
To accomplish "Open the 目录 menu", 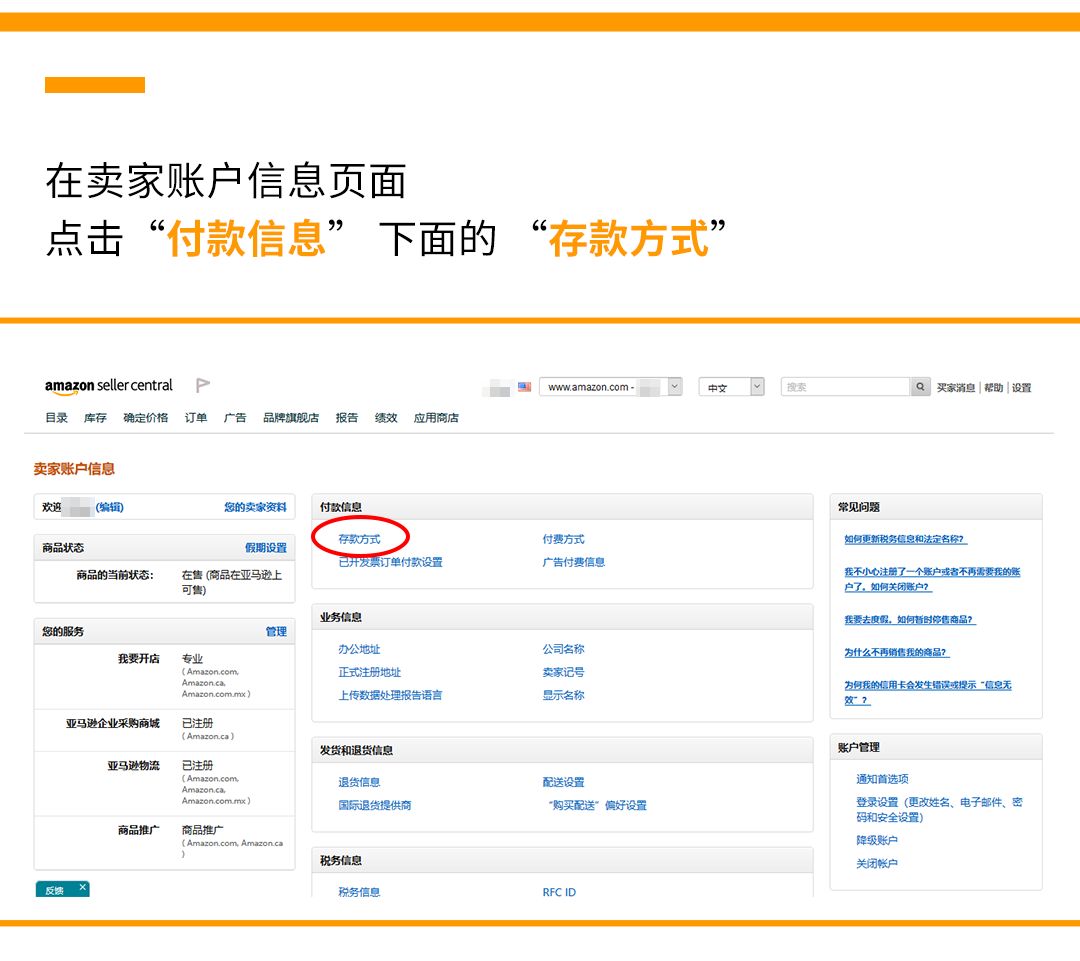I will tap(56, 417).
